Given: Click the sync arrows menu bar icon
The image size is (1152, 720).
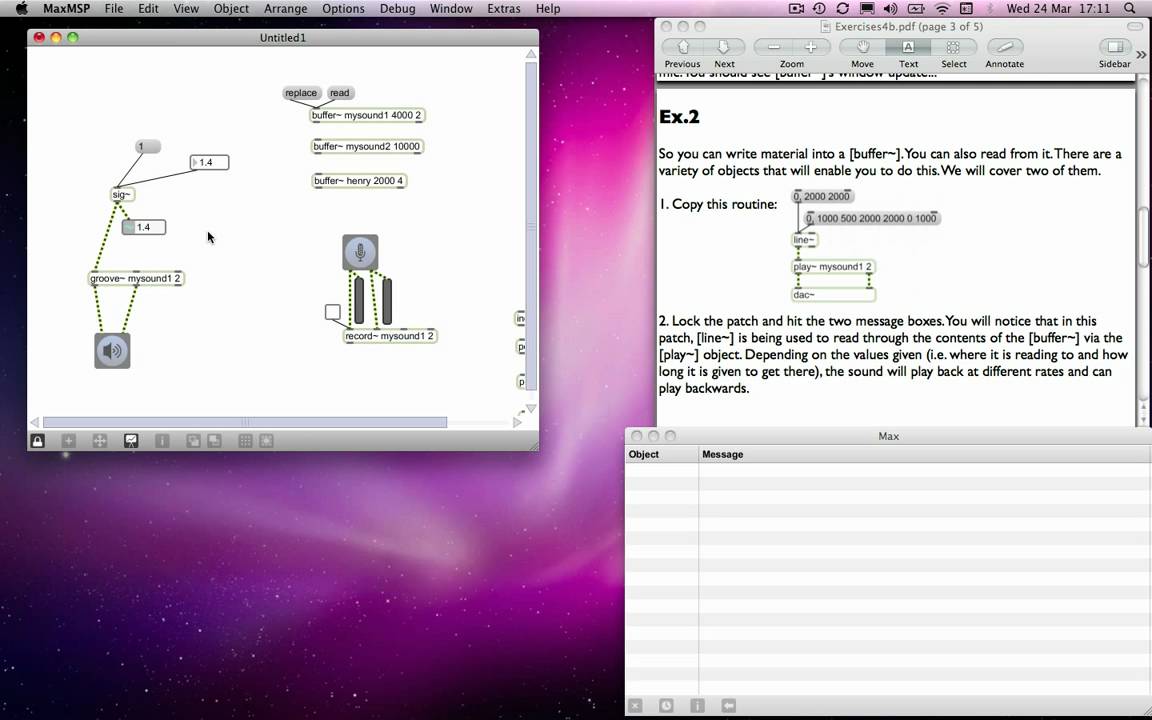Looking at the screenshot, I should pos(843,9).
